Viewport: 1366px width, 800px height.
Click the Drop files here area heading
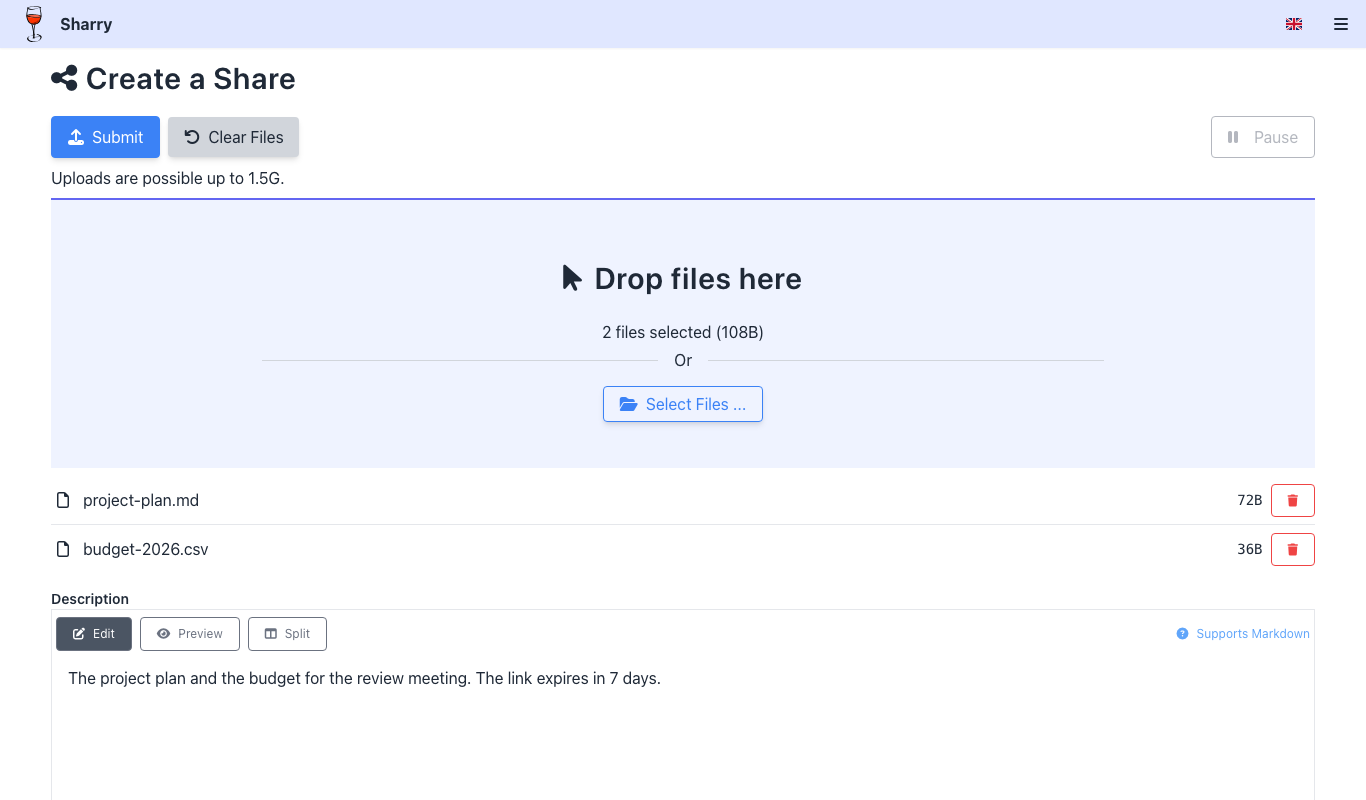(683, 278)
